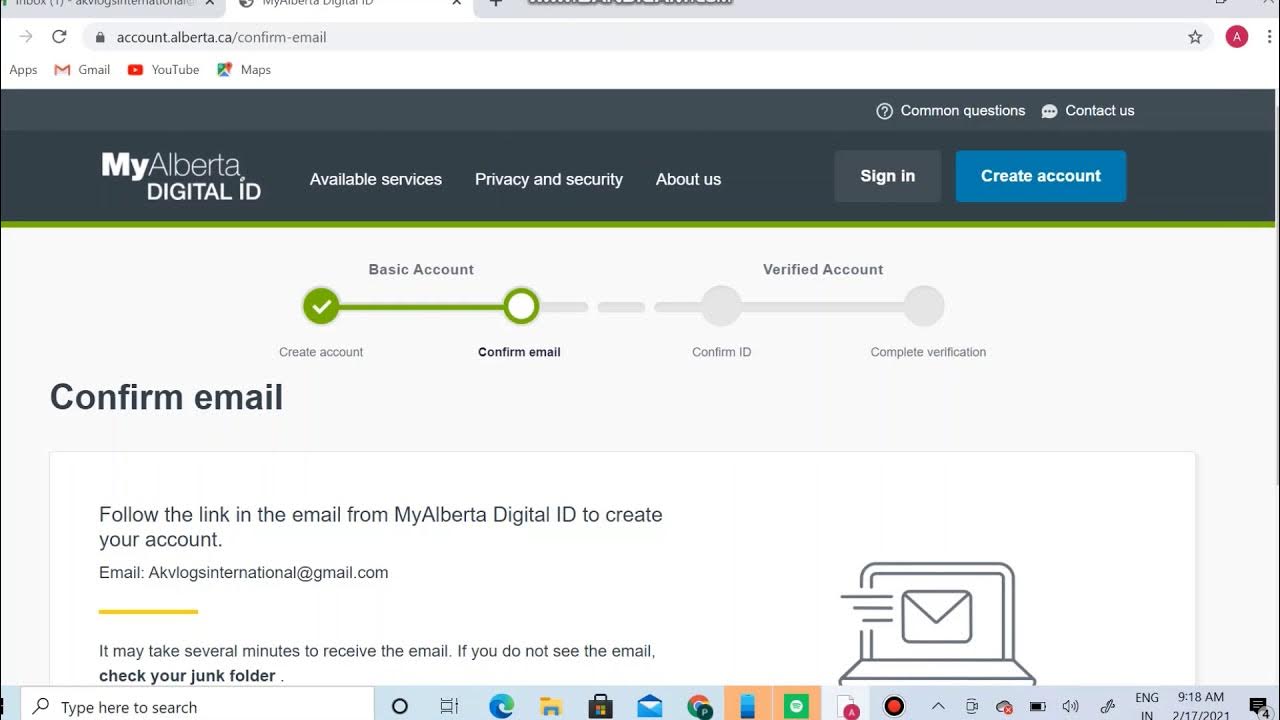
Task: Click the red record button taskbar icon
Action: pos(894,707)
